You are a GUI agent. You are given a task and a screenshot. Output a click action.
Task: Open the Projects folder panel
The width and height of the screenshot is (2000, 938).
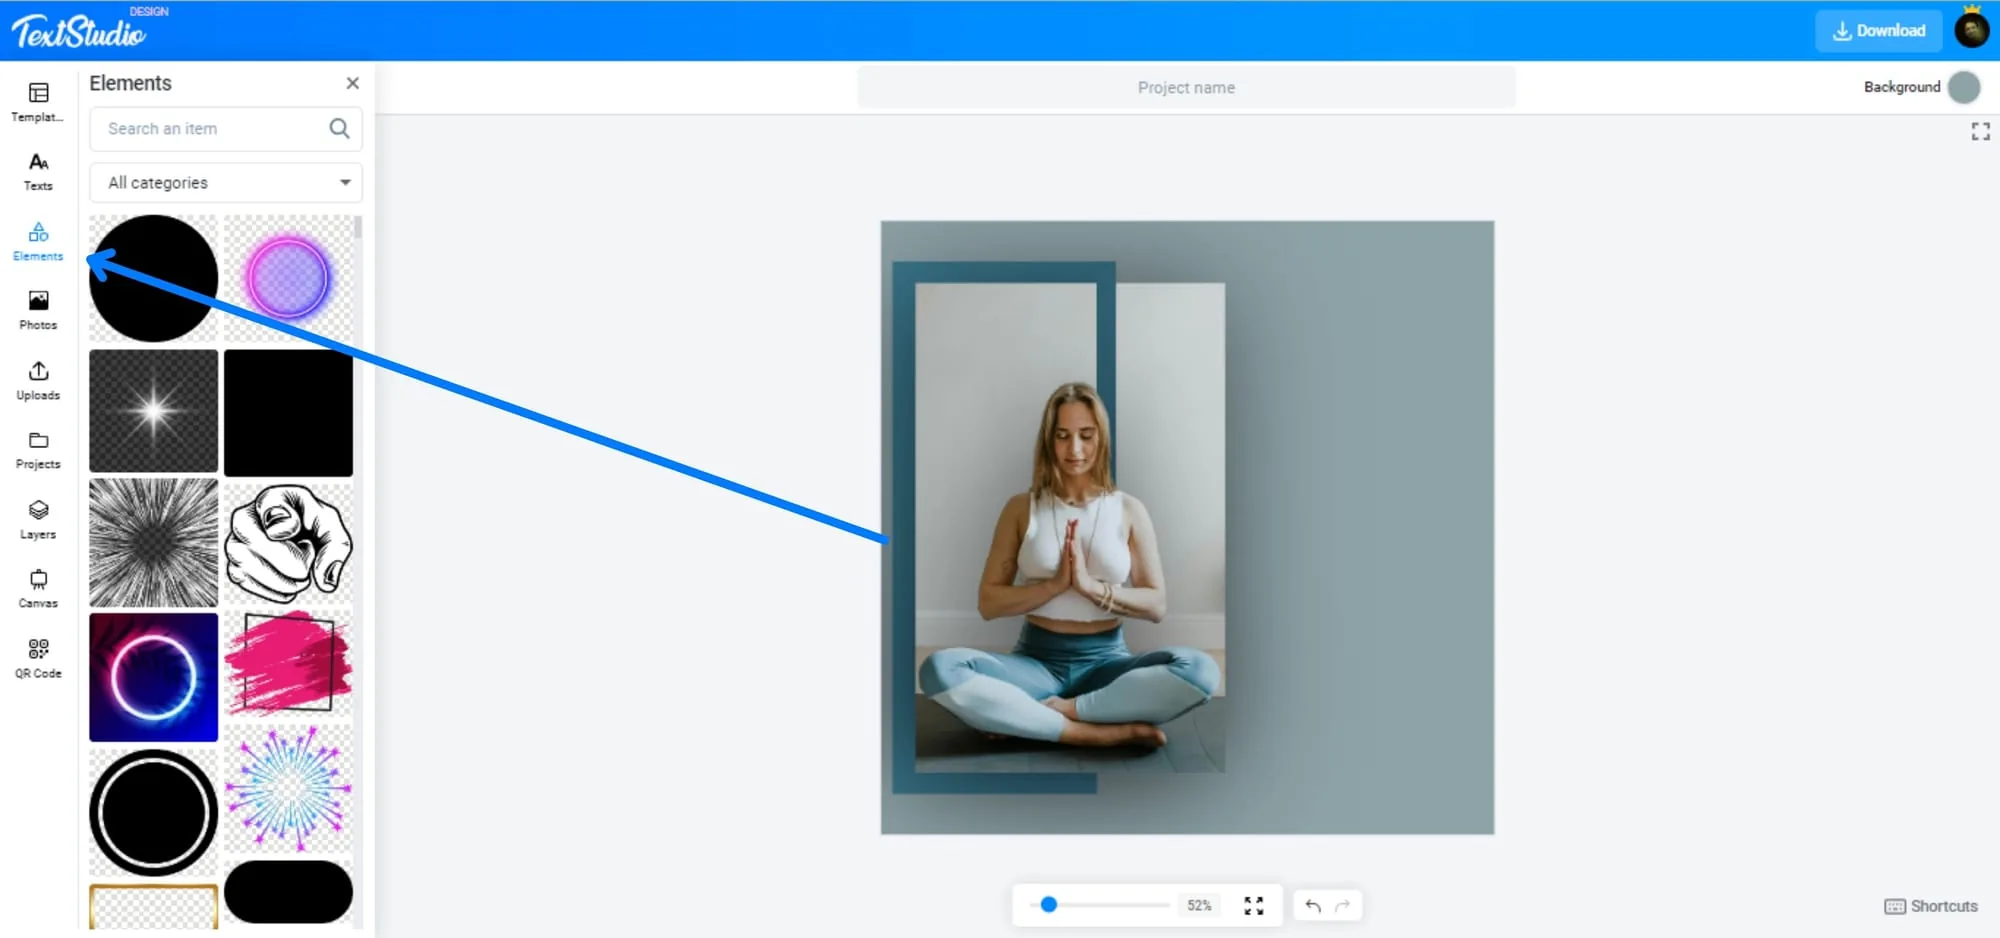click(38, 451)
